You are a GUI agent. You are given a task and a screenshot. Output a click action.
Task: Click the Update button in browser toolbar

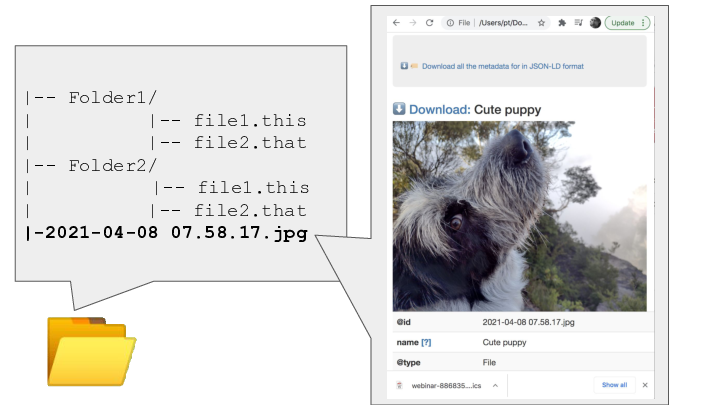click(x=621, y=22)
